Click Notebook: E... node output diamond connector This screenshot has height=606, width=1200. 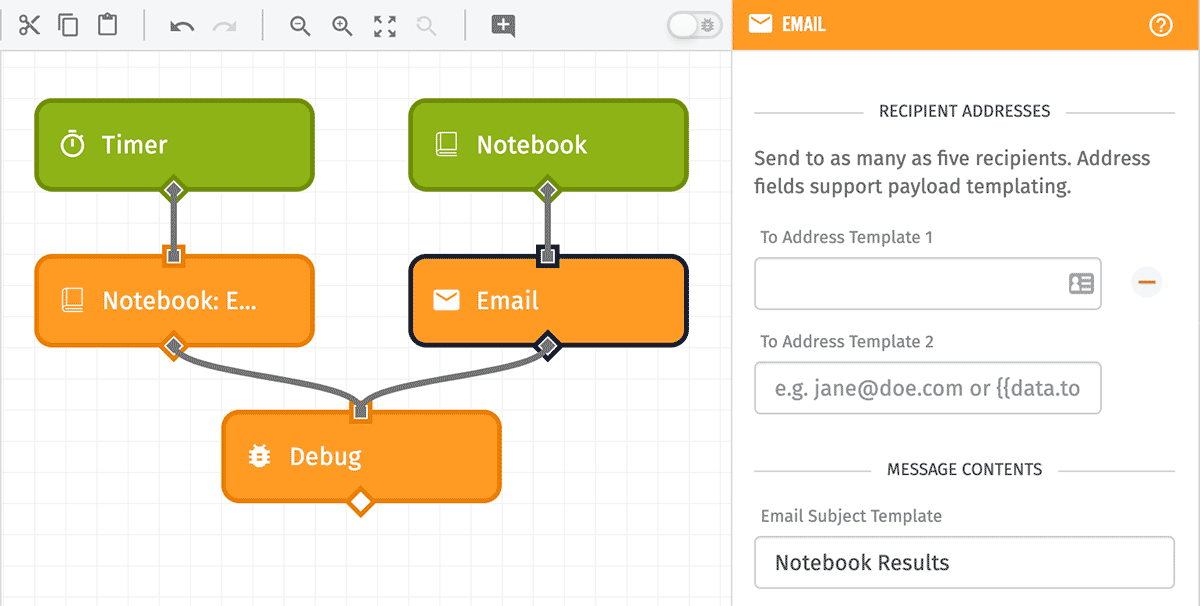tap(174, 346)
